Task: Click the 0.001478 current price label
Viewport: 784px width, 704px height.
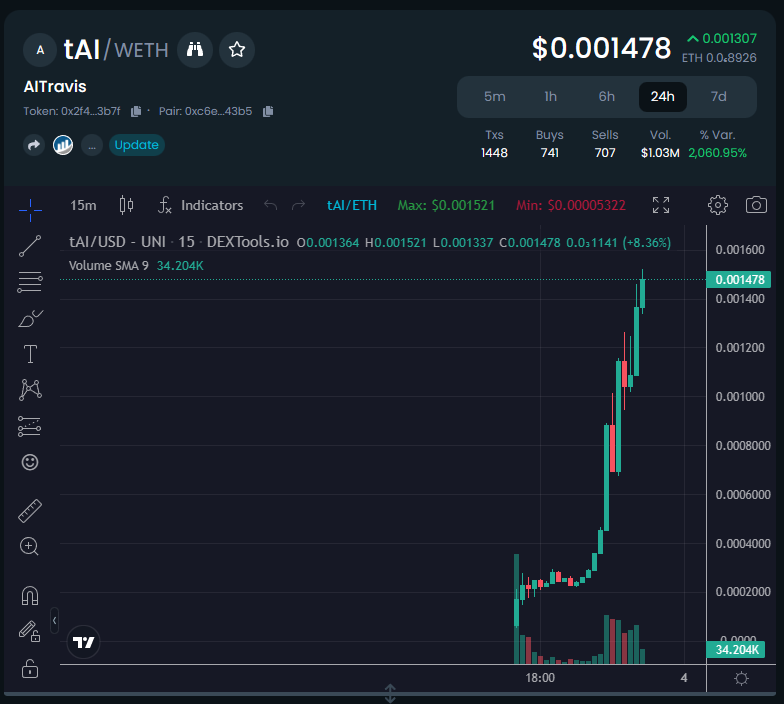Action: [x=739, y=280]
